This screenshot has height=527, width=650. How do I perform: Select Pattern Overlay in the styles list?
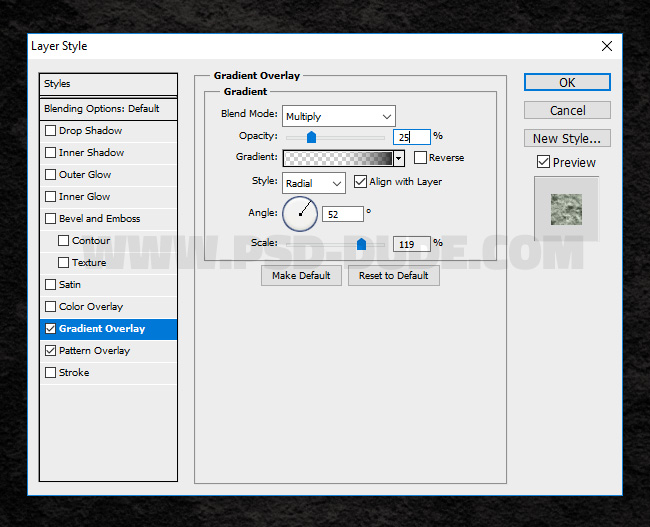point(94,351)
